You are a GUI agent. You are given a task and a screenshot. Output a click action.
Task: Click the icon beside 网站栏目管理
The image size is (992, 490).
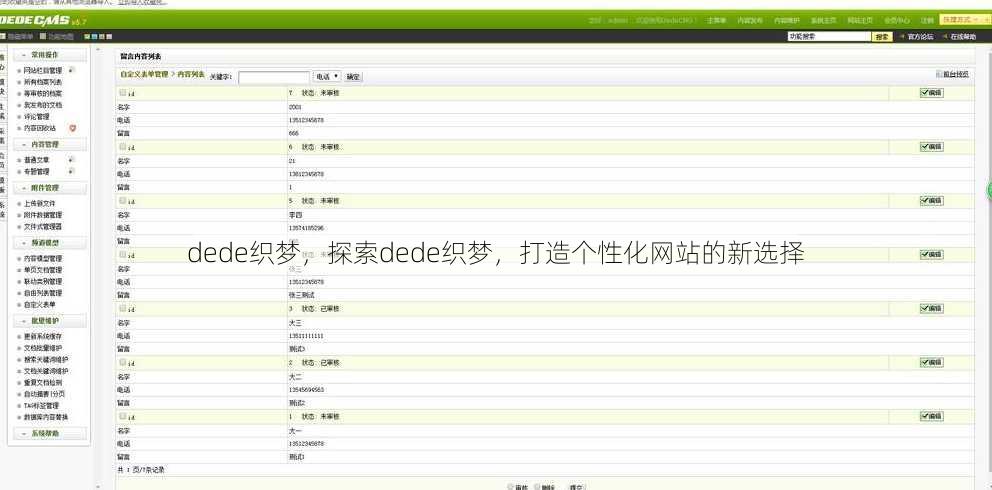(71, 70)
